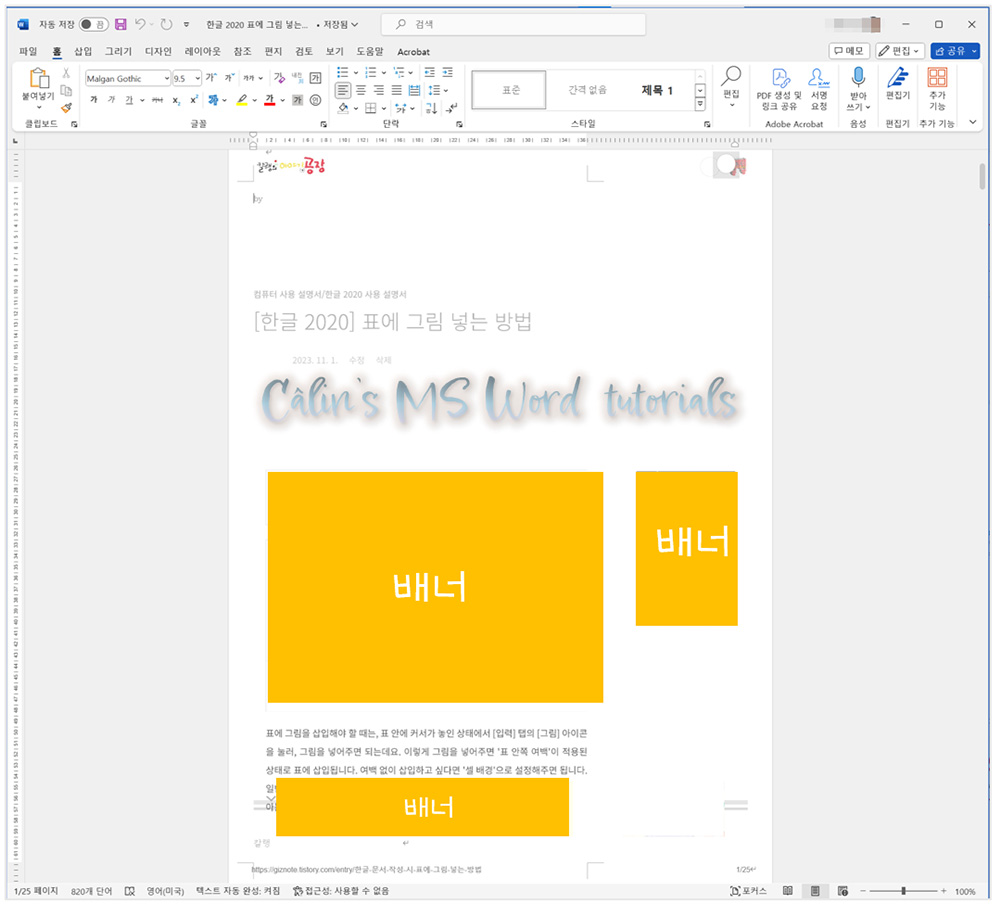Click the Undo arrow icon

click(140, 24)
